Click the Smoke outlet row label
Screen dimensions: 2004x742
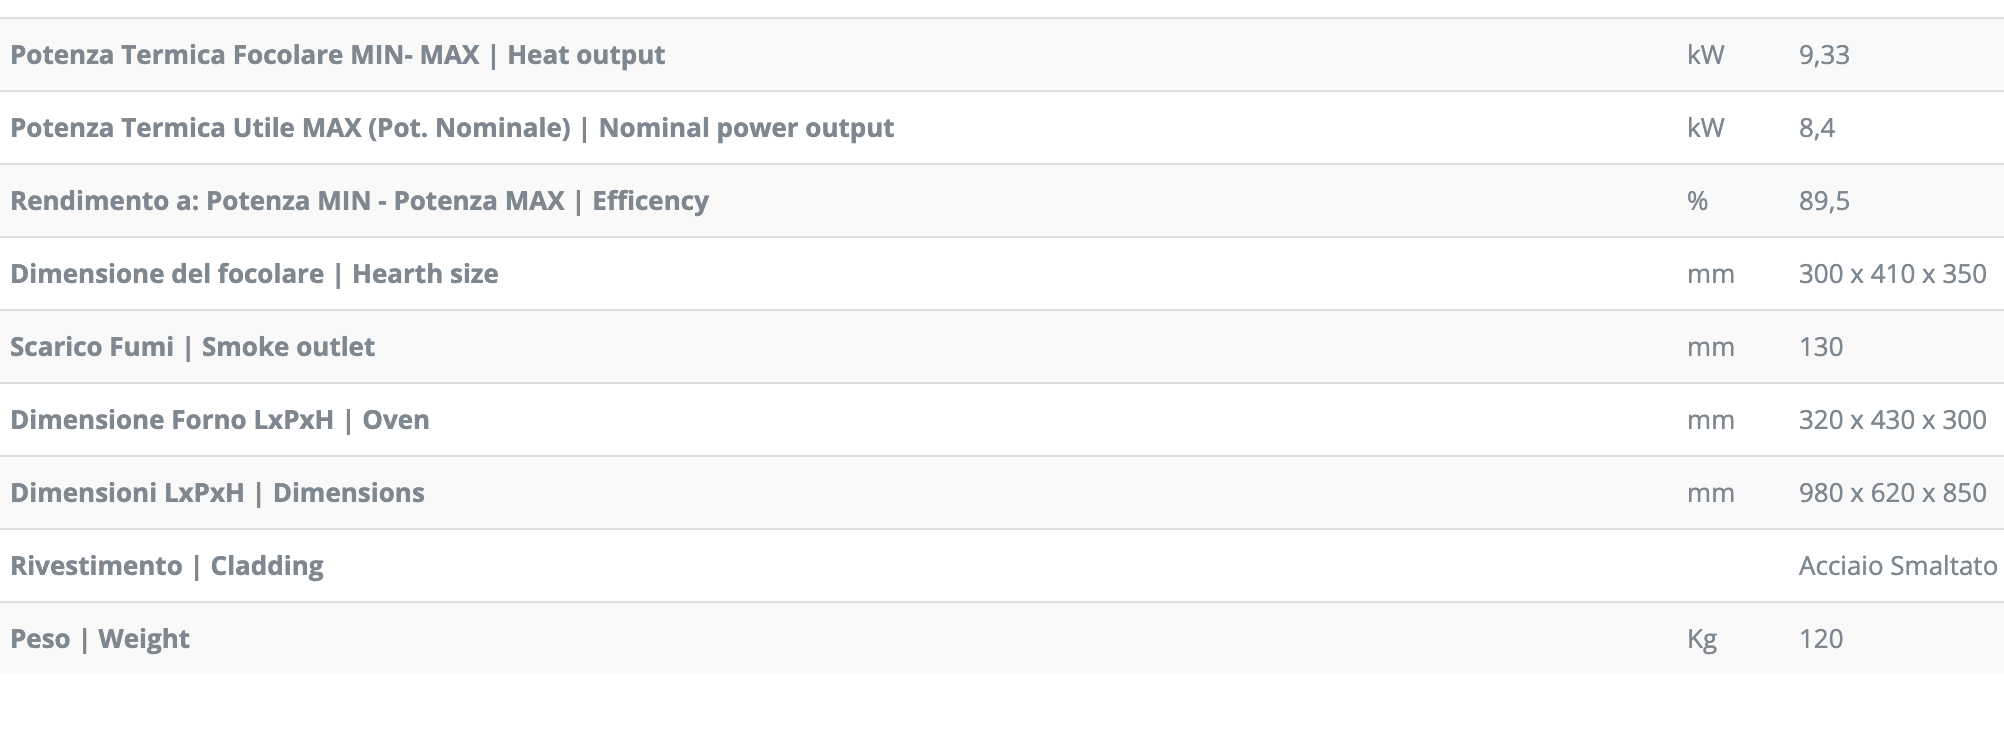coord(192,347)
